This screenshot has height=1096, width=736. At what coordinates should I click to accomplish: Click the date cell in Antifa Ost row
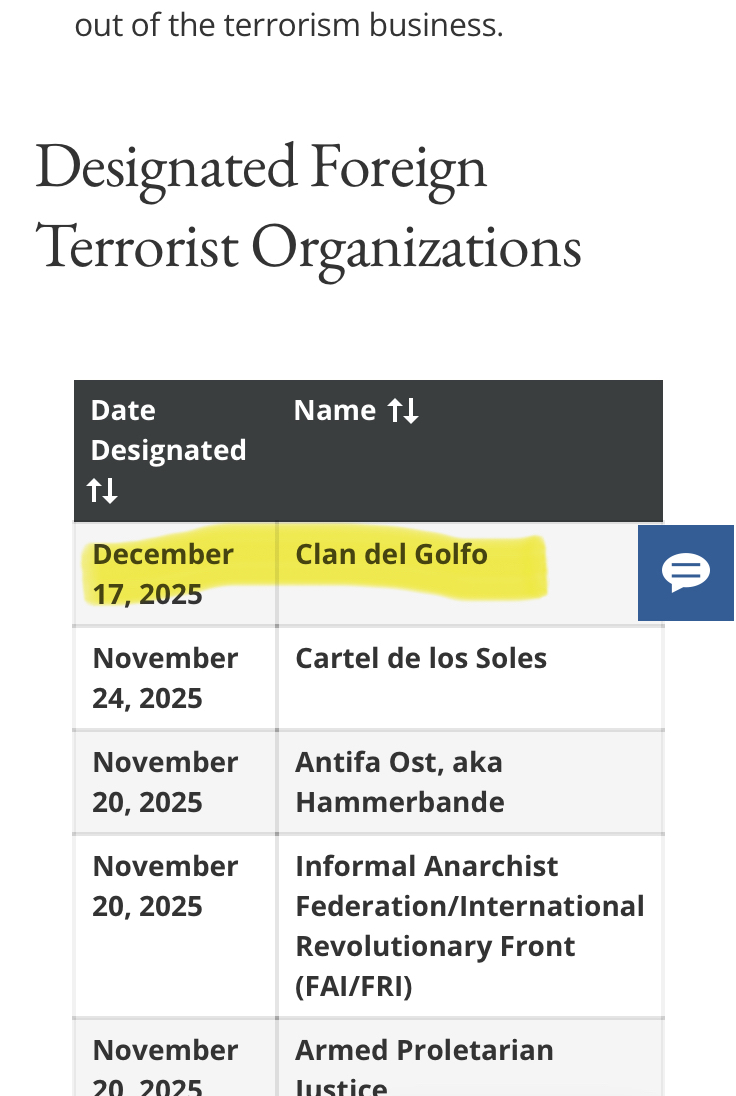[x=165, y=782]
